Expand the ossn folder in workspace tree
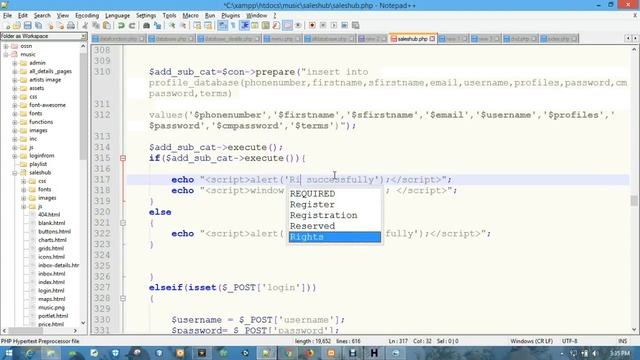This screenshot has height=360, width=640. coord(6,46)
